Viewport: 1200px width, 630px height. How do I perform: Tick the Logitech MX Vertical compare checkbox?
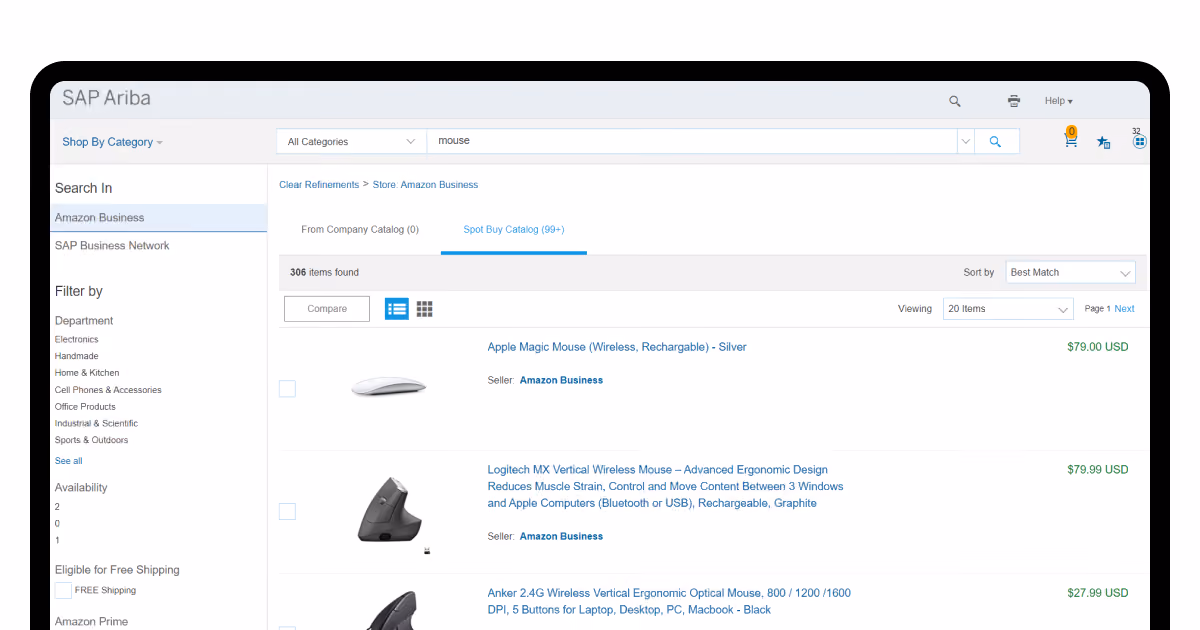[x=287, y=511]
